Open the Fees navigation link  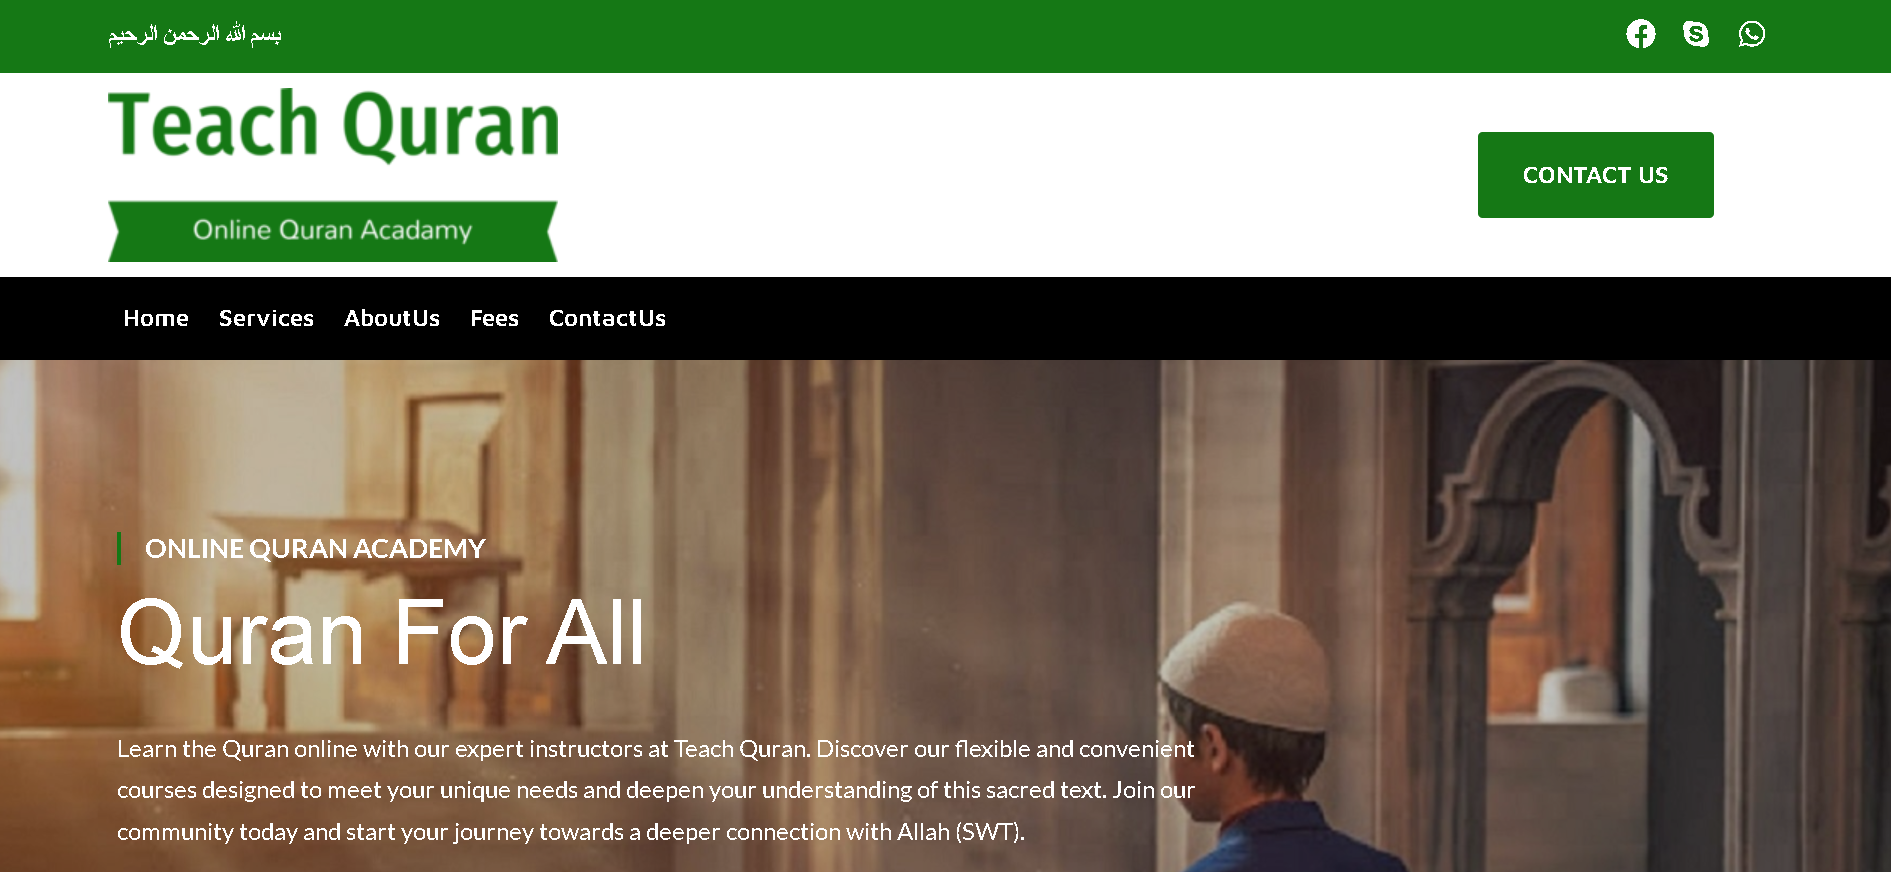click(x=494, y=318)
